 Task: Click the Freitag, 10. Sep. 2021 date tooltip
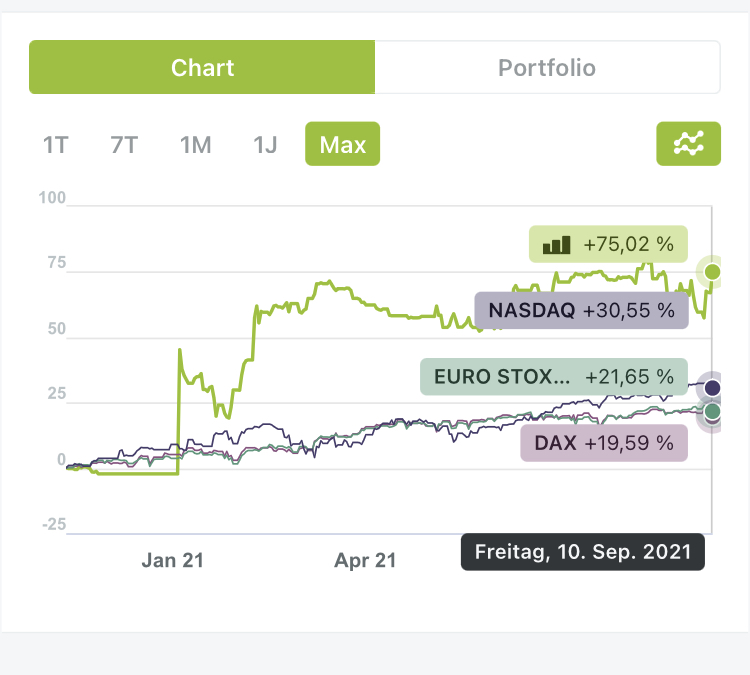[582, 552]
